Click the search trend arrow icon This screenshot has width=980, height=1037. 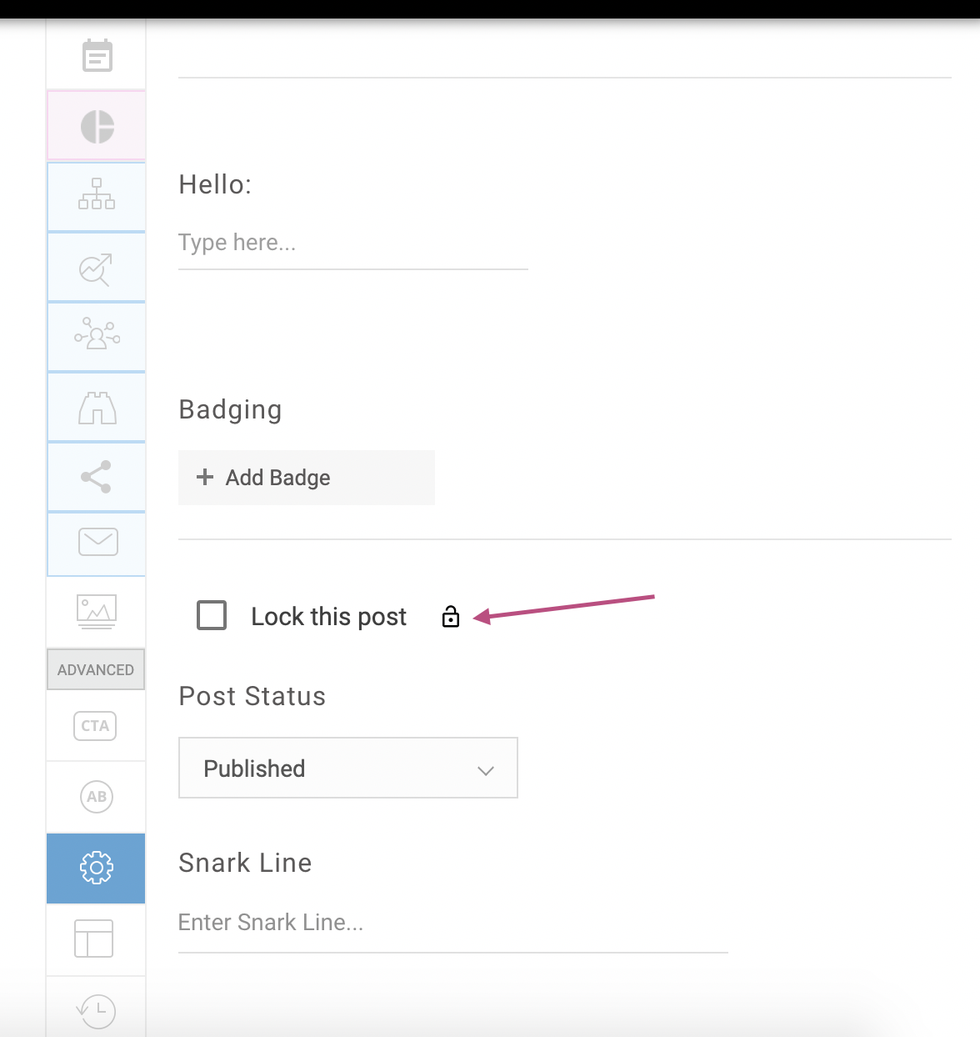(x=97, y=267)
